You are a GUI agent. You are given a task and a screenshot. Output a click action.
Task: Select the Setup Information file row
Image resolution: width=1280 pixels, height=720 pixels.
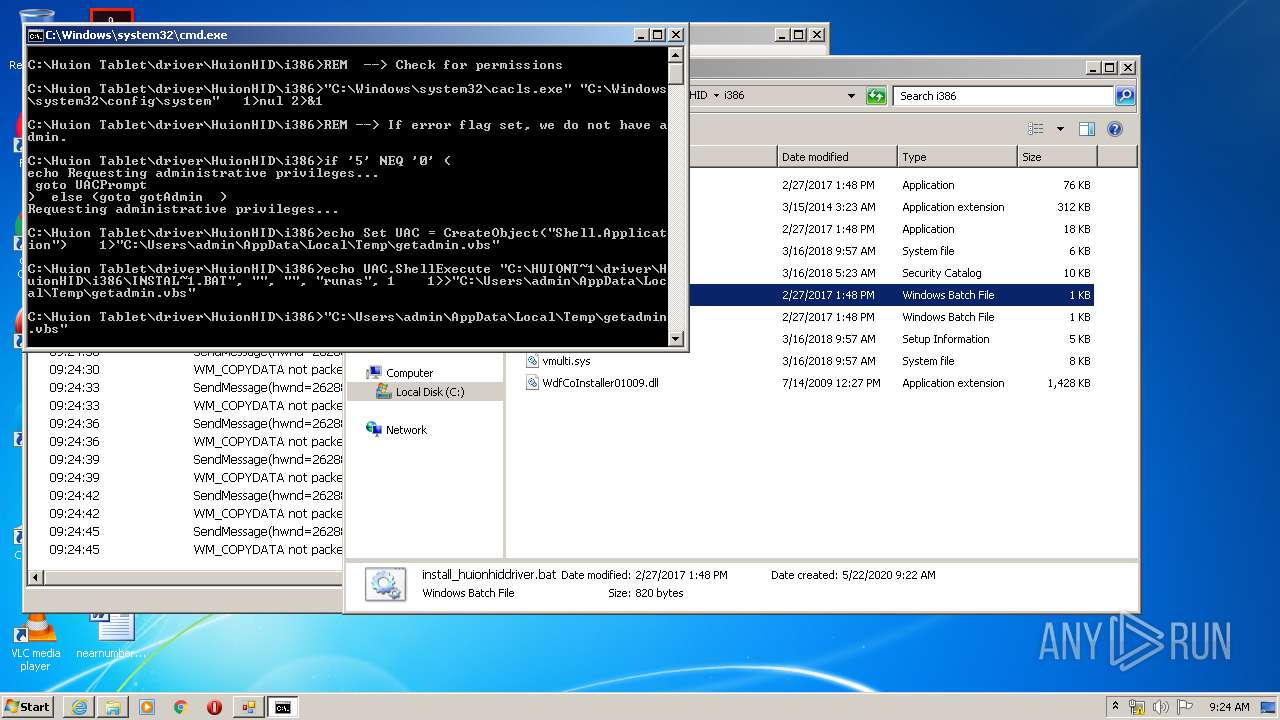890,339
